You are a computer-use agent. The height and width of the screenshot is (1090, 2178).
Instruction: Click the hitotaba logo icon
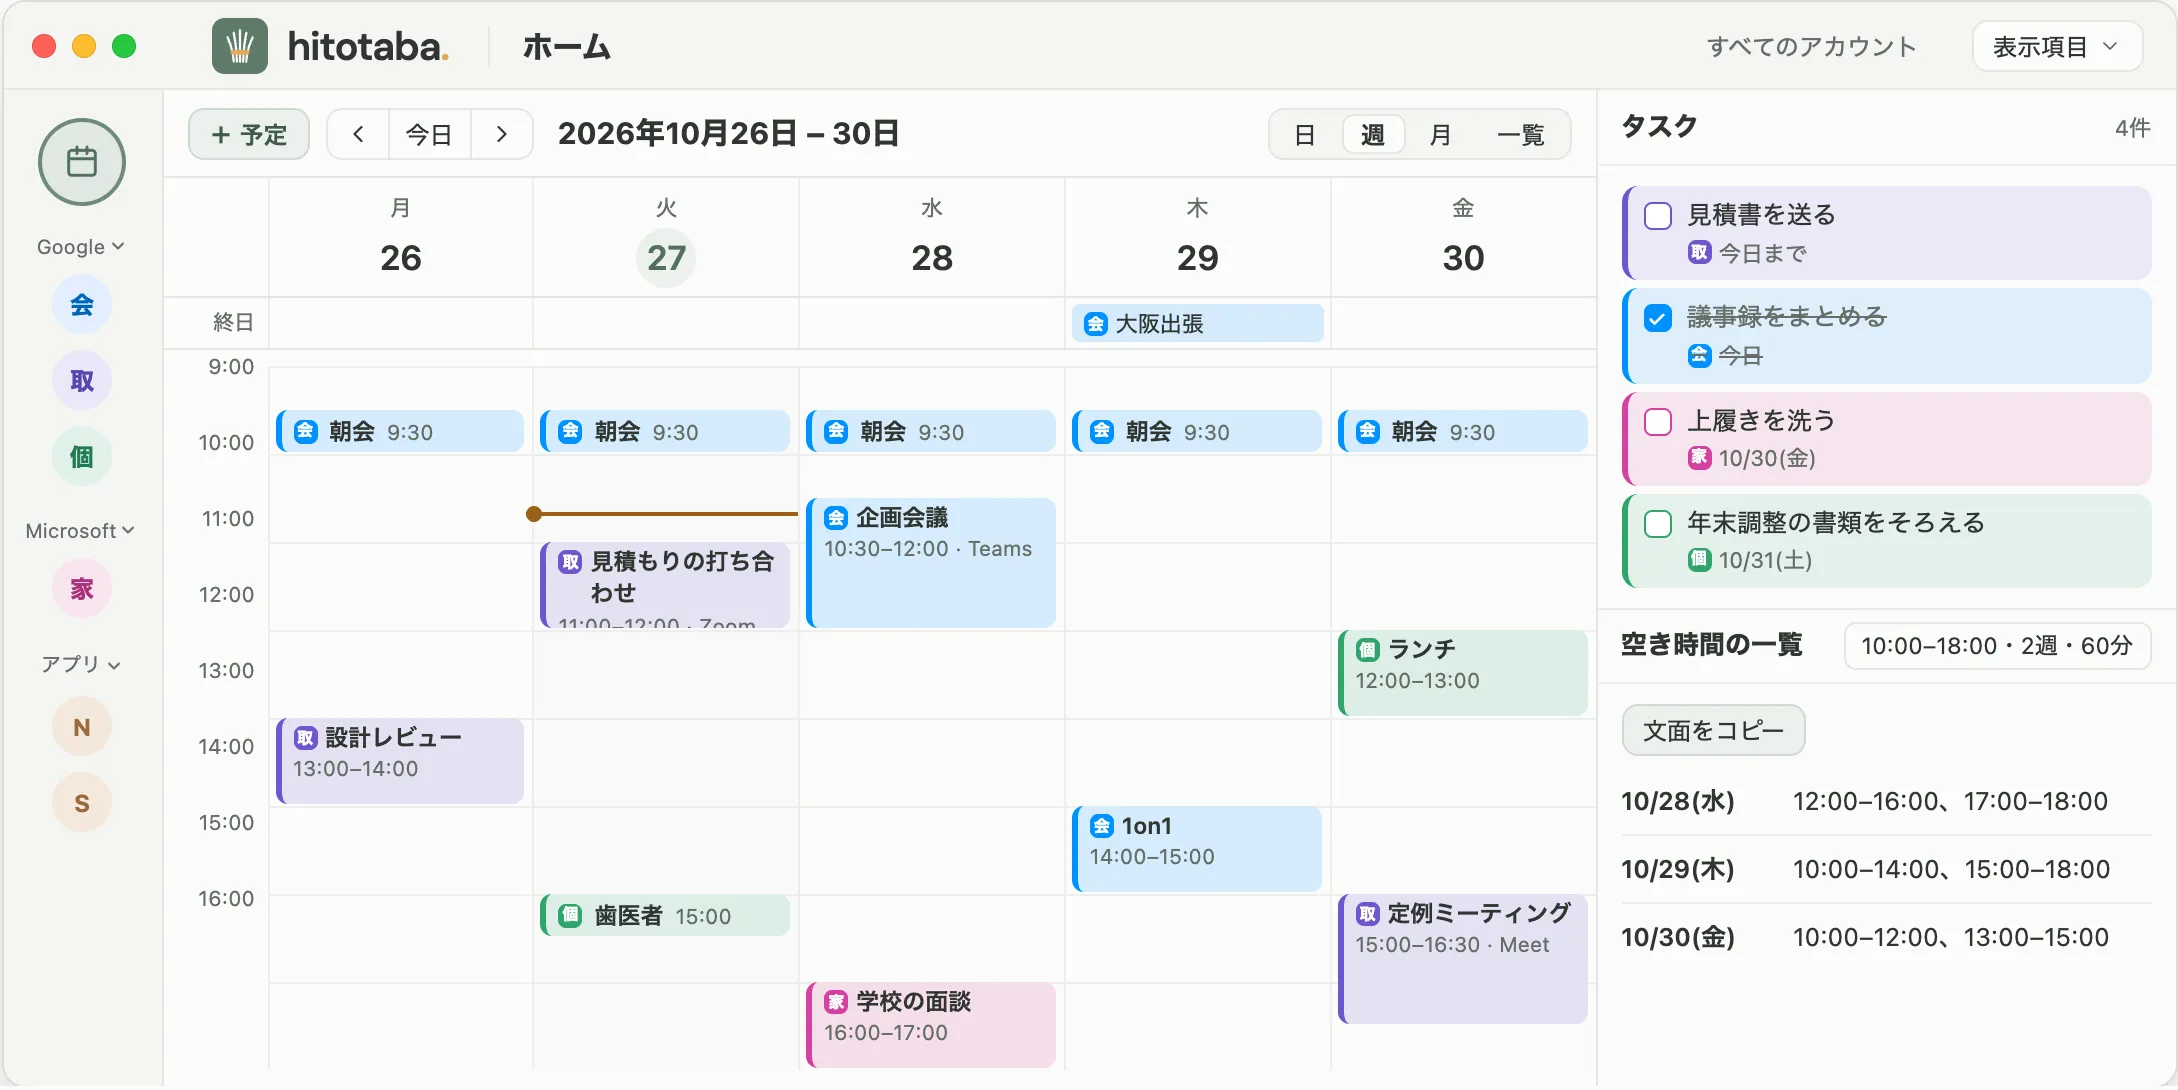pos(240,46)
